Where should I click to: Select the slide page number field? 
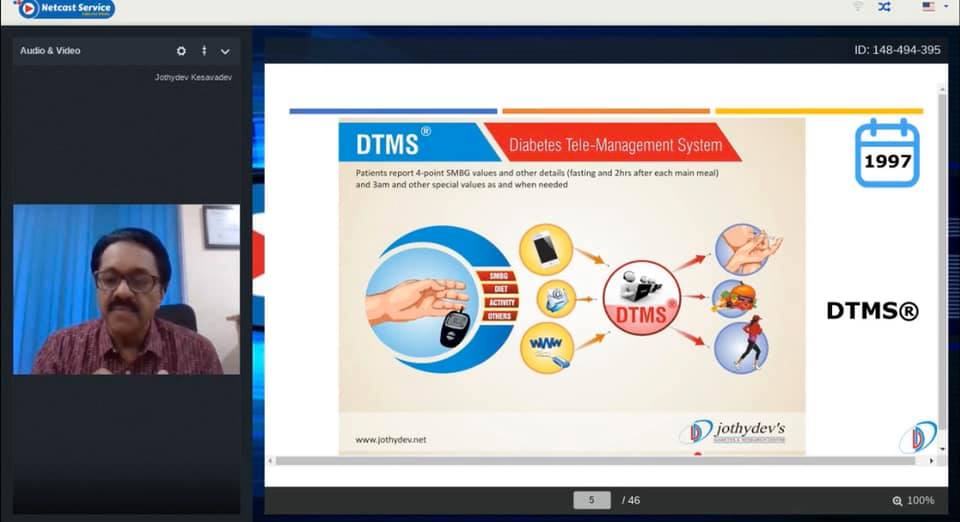[x=591, y=500]
